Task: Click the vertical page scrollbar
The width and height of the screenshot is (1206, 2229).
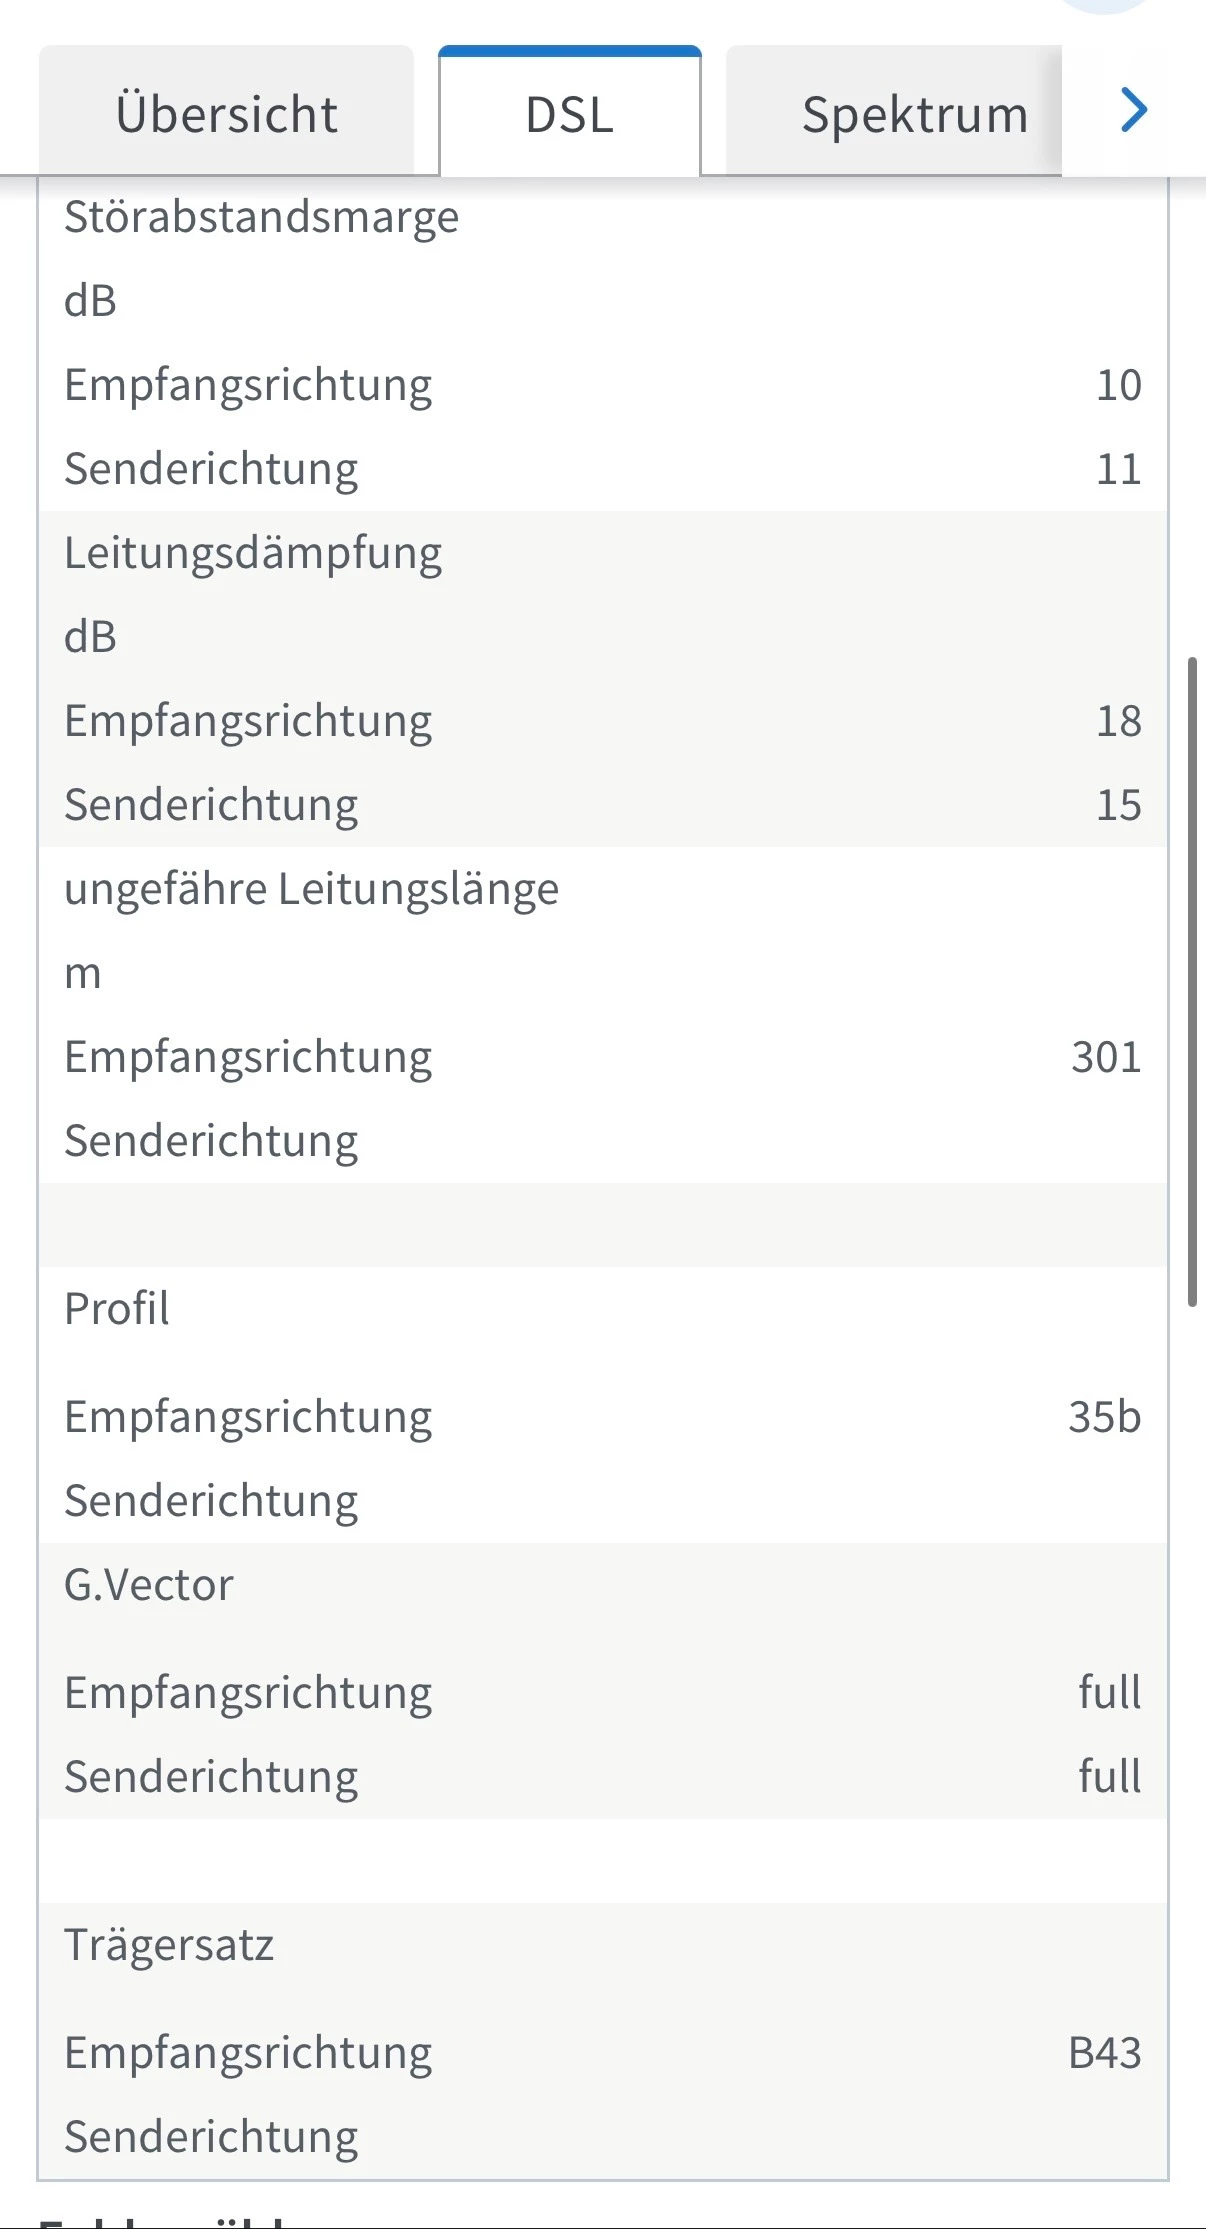Action: pos(1192,980)
